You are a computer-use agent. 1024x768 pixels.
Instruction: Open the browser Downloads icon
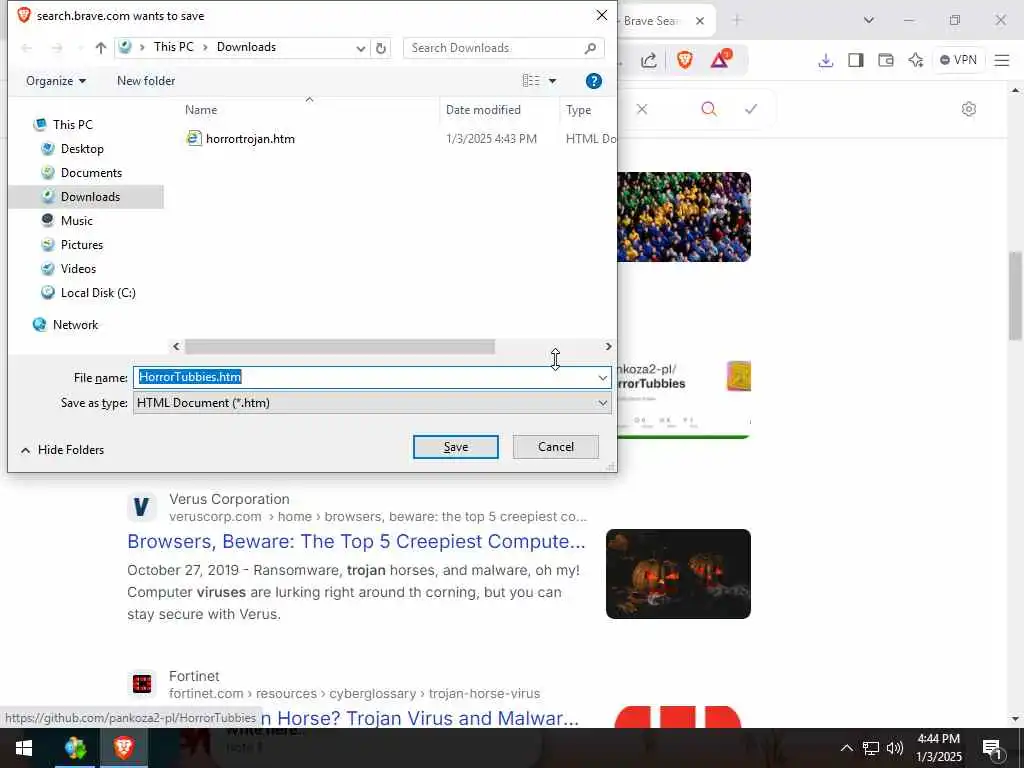click(825, 61)
